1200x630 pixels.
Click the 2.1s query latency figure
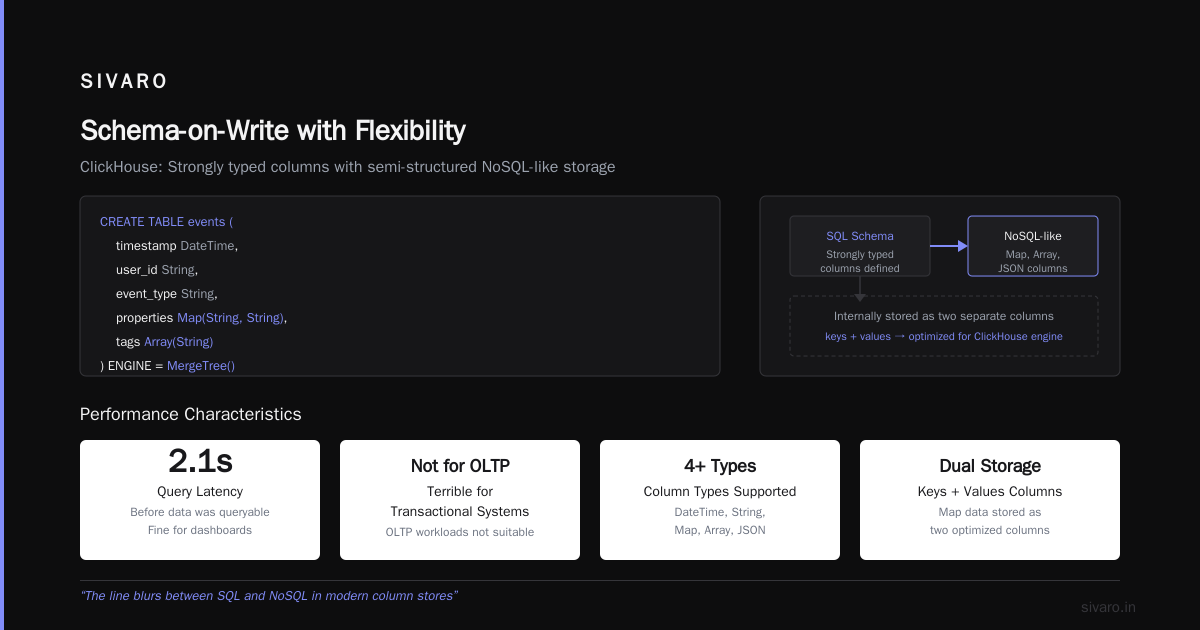click(x=200, y=461)
